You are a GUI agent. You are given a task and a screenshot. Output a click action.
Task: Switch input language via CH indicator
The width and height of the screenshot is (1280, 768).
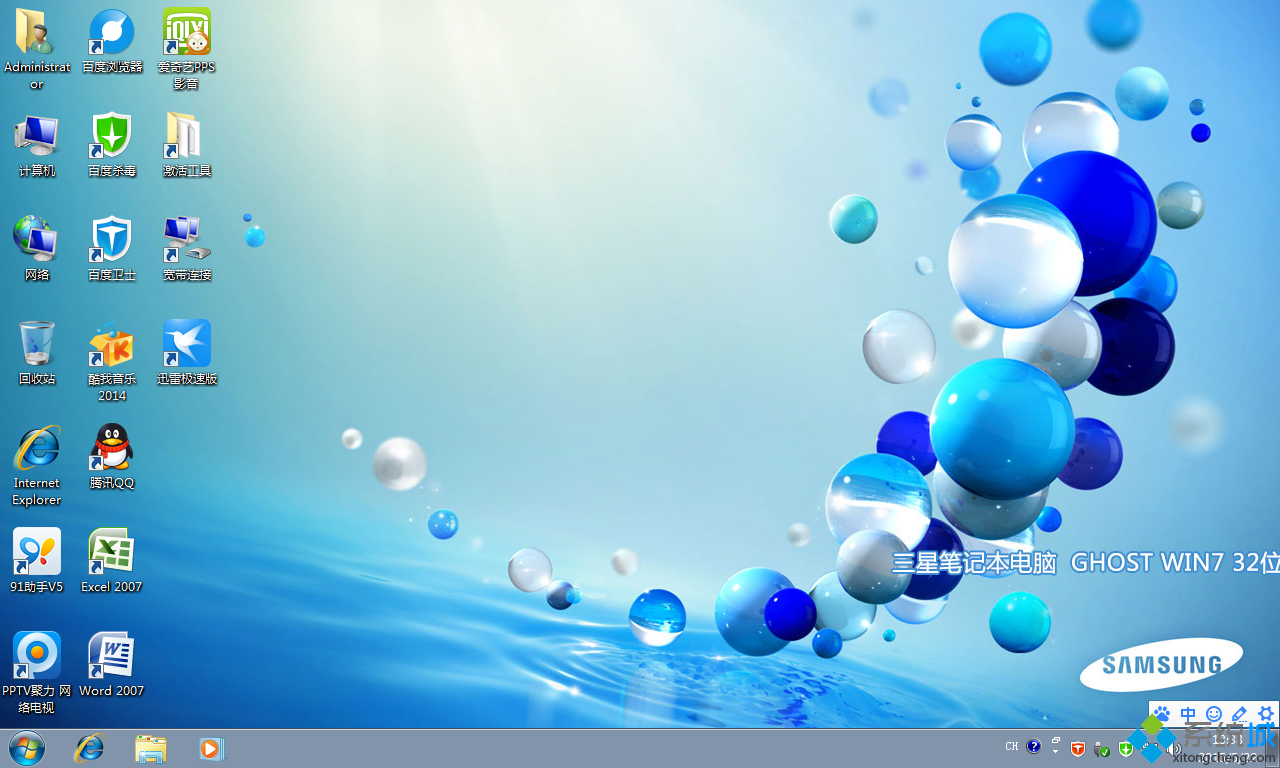pos(1011,746)
